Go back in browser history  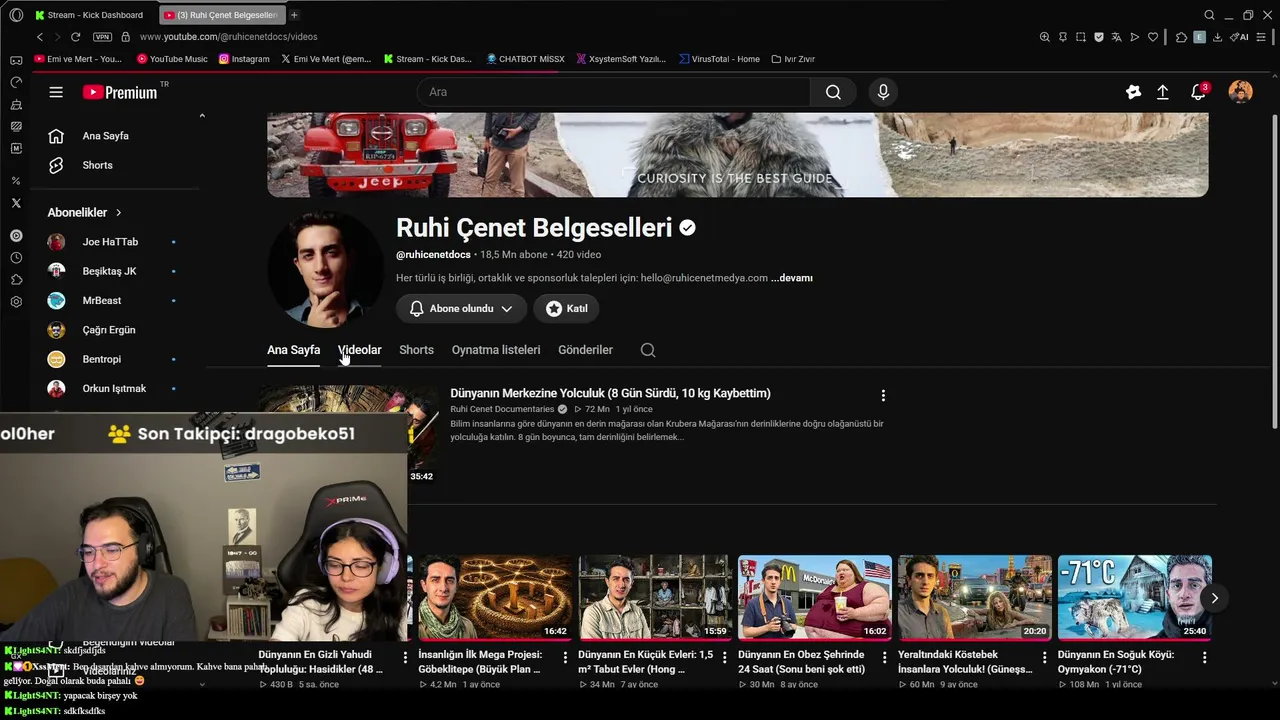click(x=40, y=37)
